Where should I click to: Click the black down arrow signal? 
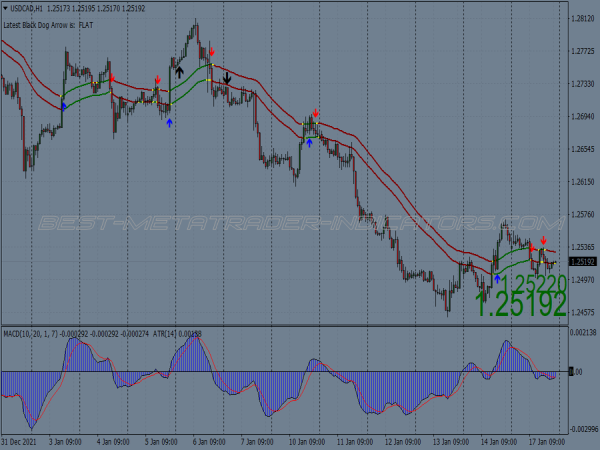tap(227, 78)
